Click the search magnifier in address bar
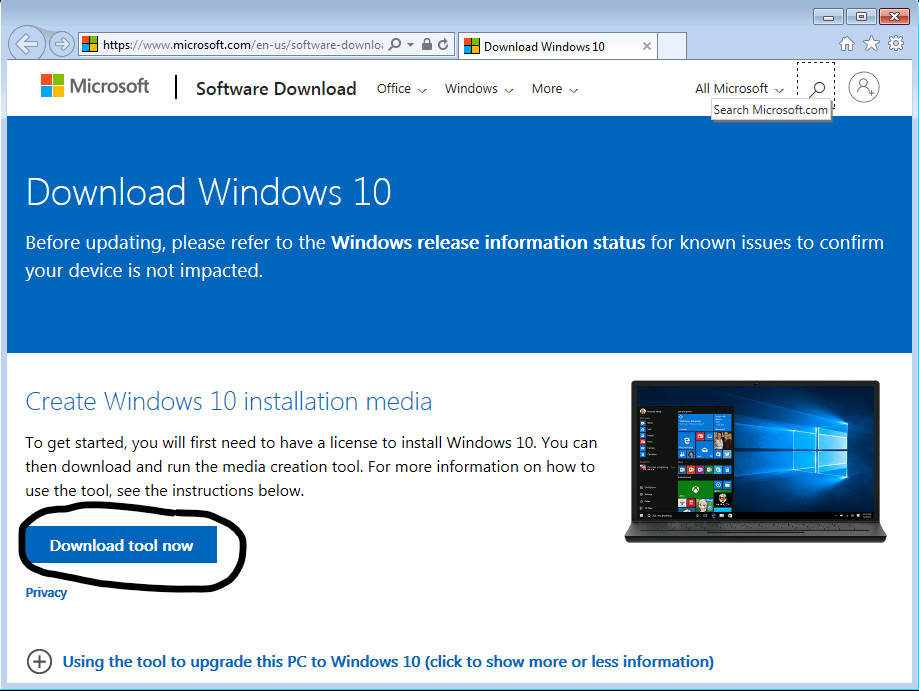This screenshot has height=691, width=919. pyautogui.click(x=395, y=45)
